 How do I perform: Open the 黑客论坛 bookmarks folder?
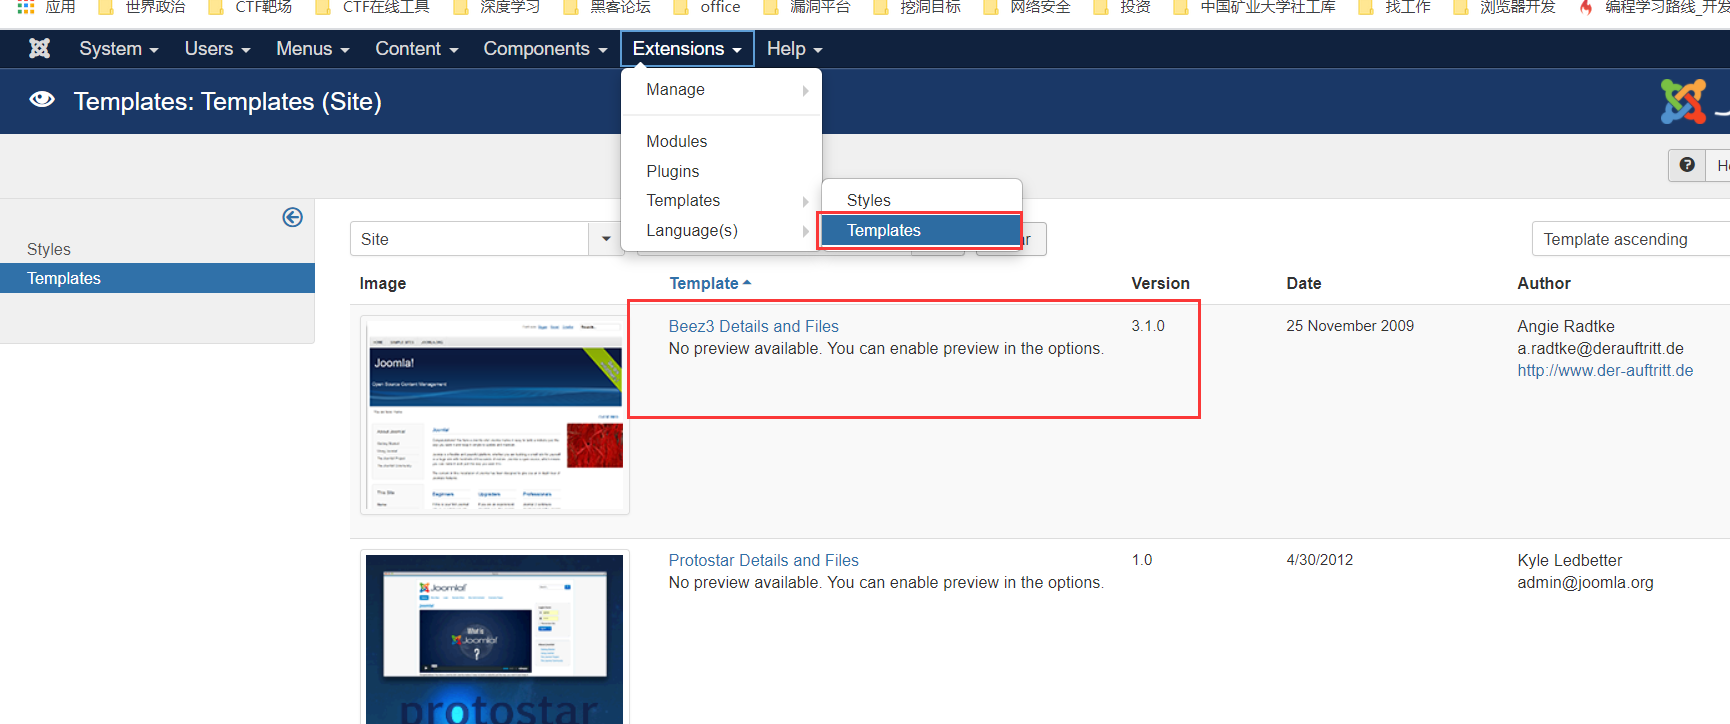[606, 7]
